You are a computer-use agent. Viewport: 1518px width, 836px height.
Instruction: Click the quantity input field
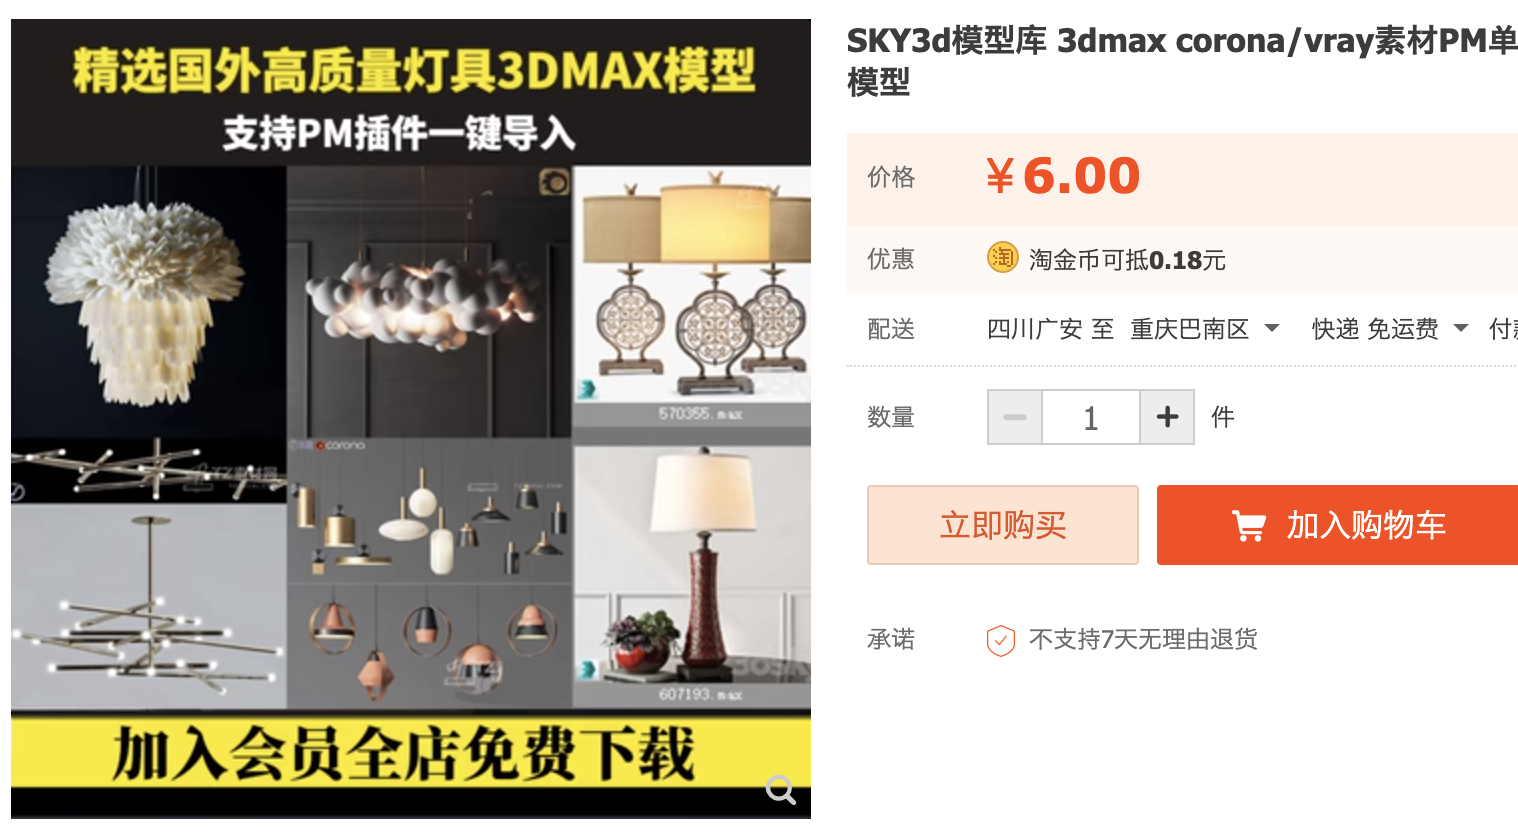pyautogui.click(x=1091, y=417)
